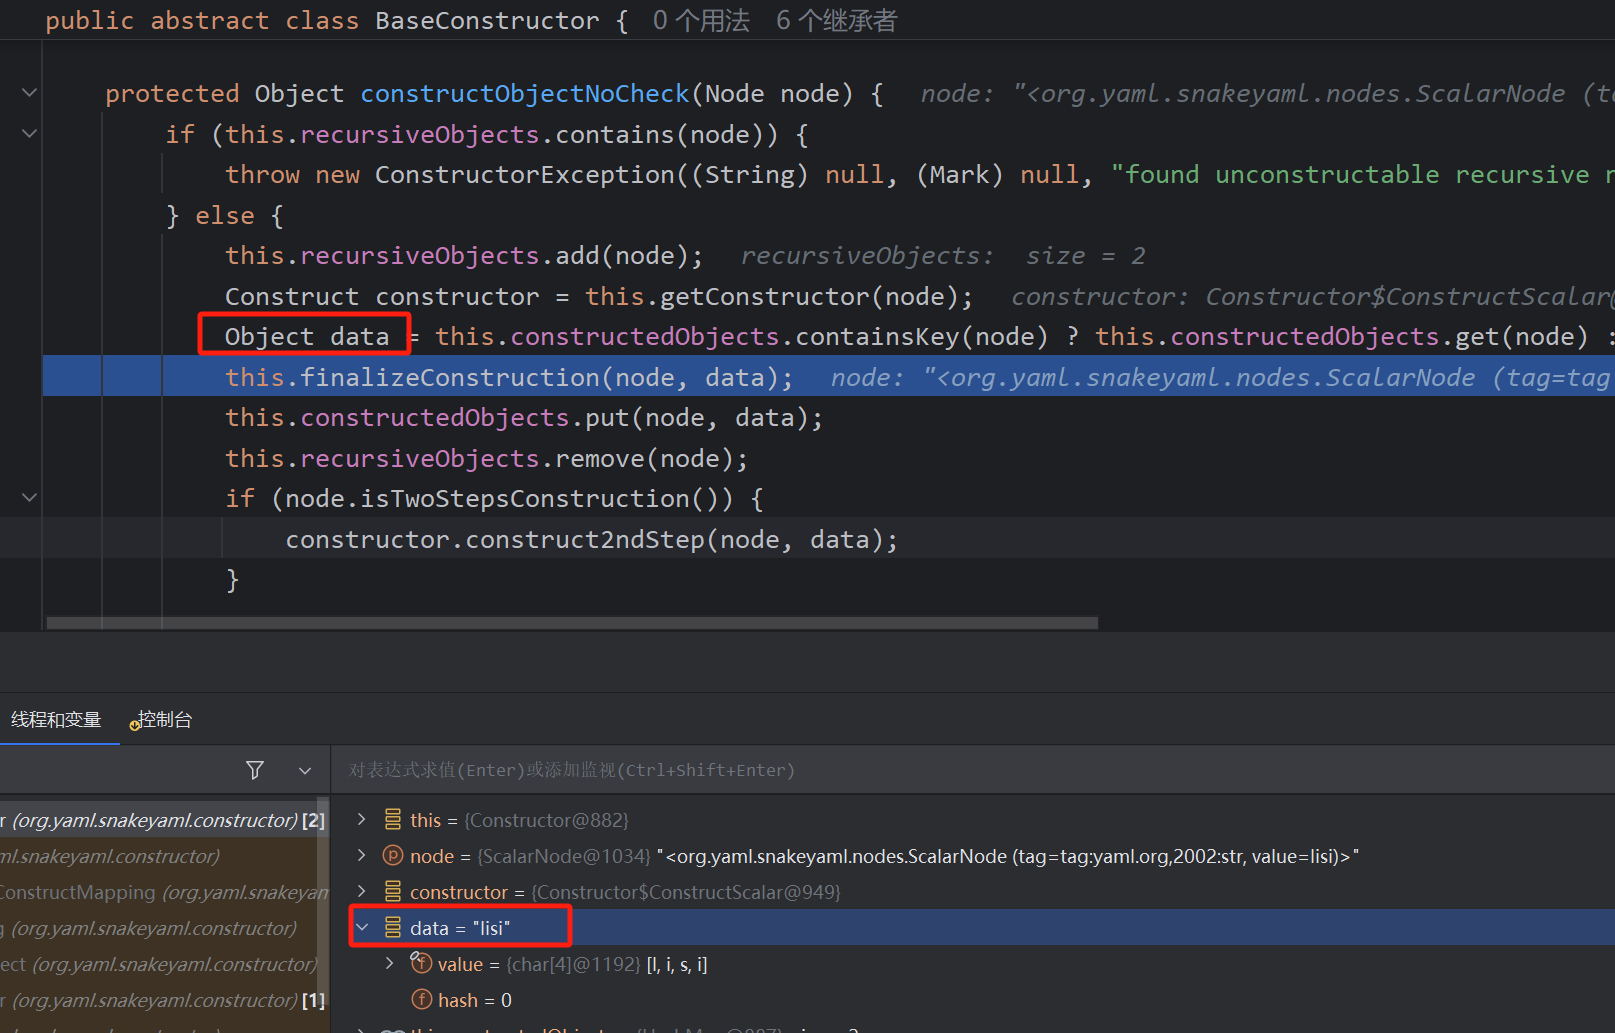1615x1033 pixels.
Task: Expand the 'node' ScalarNode variable
Action: pos(362,856)
